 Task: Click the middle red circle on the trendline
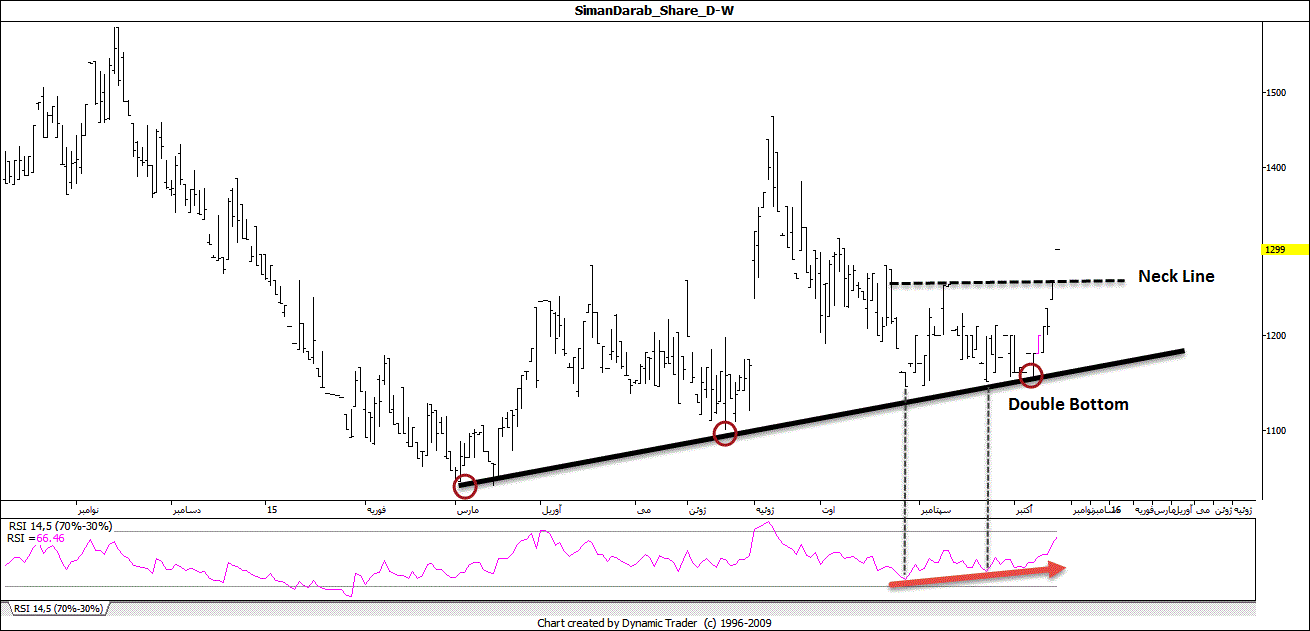725,434
